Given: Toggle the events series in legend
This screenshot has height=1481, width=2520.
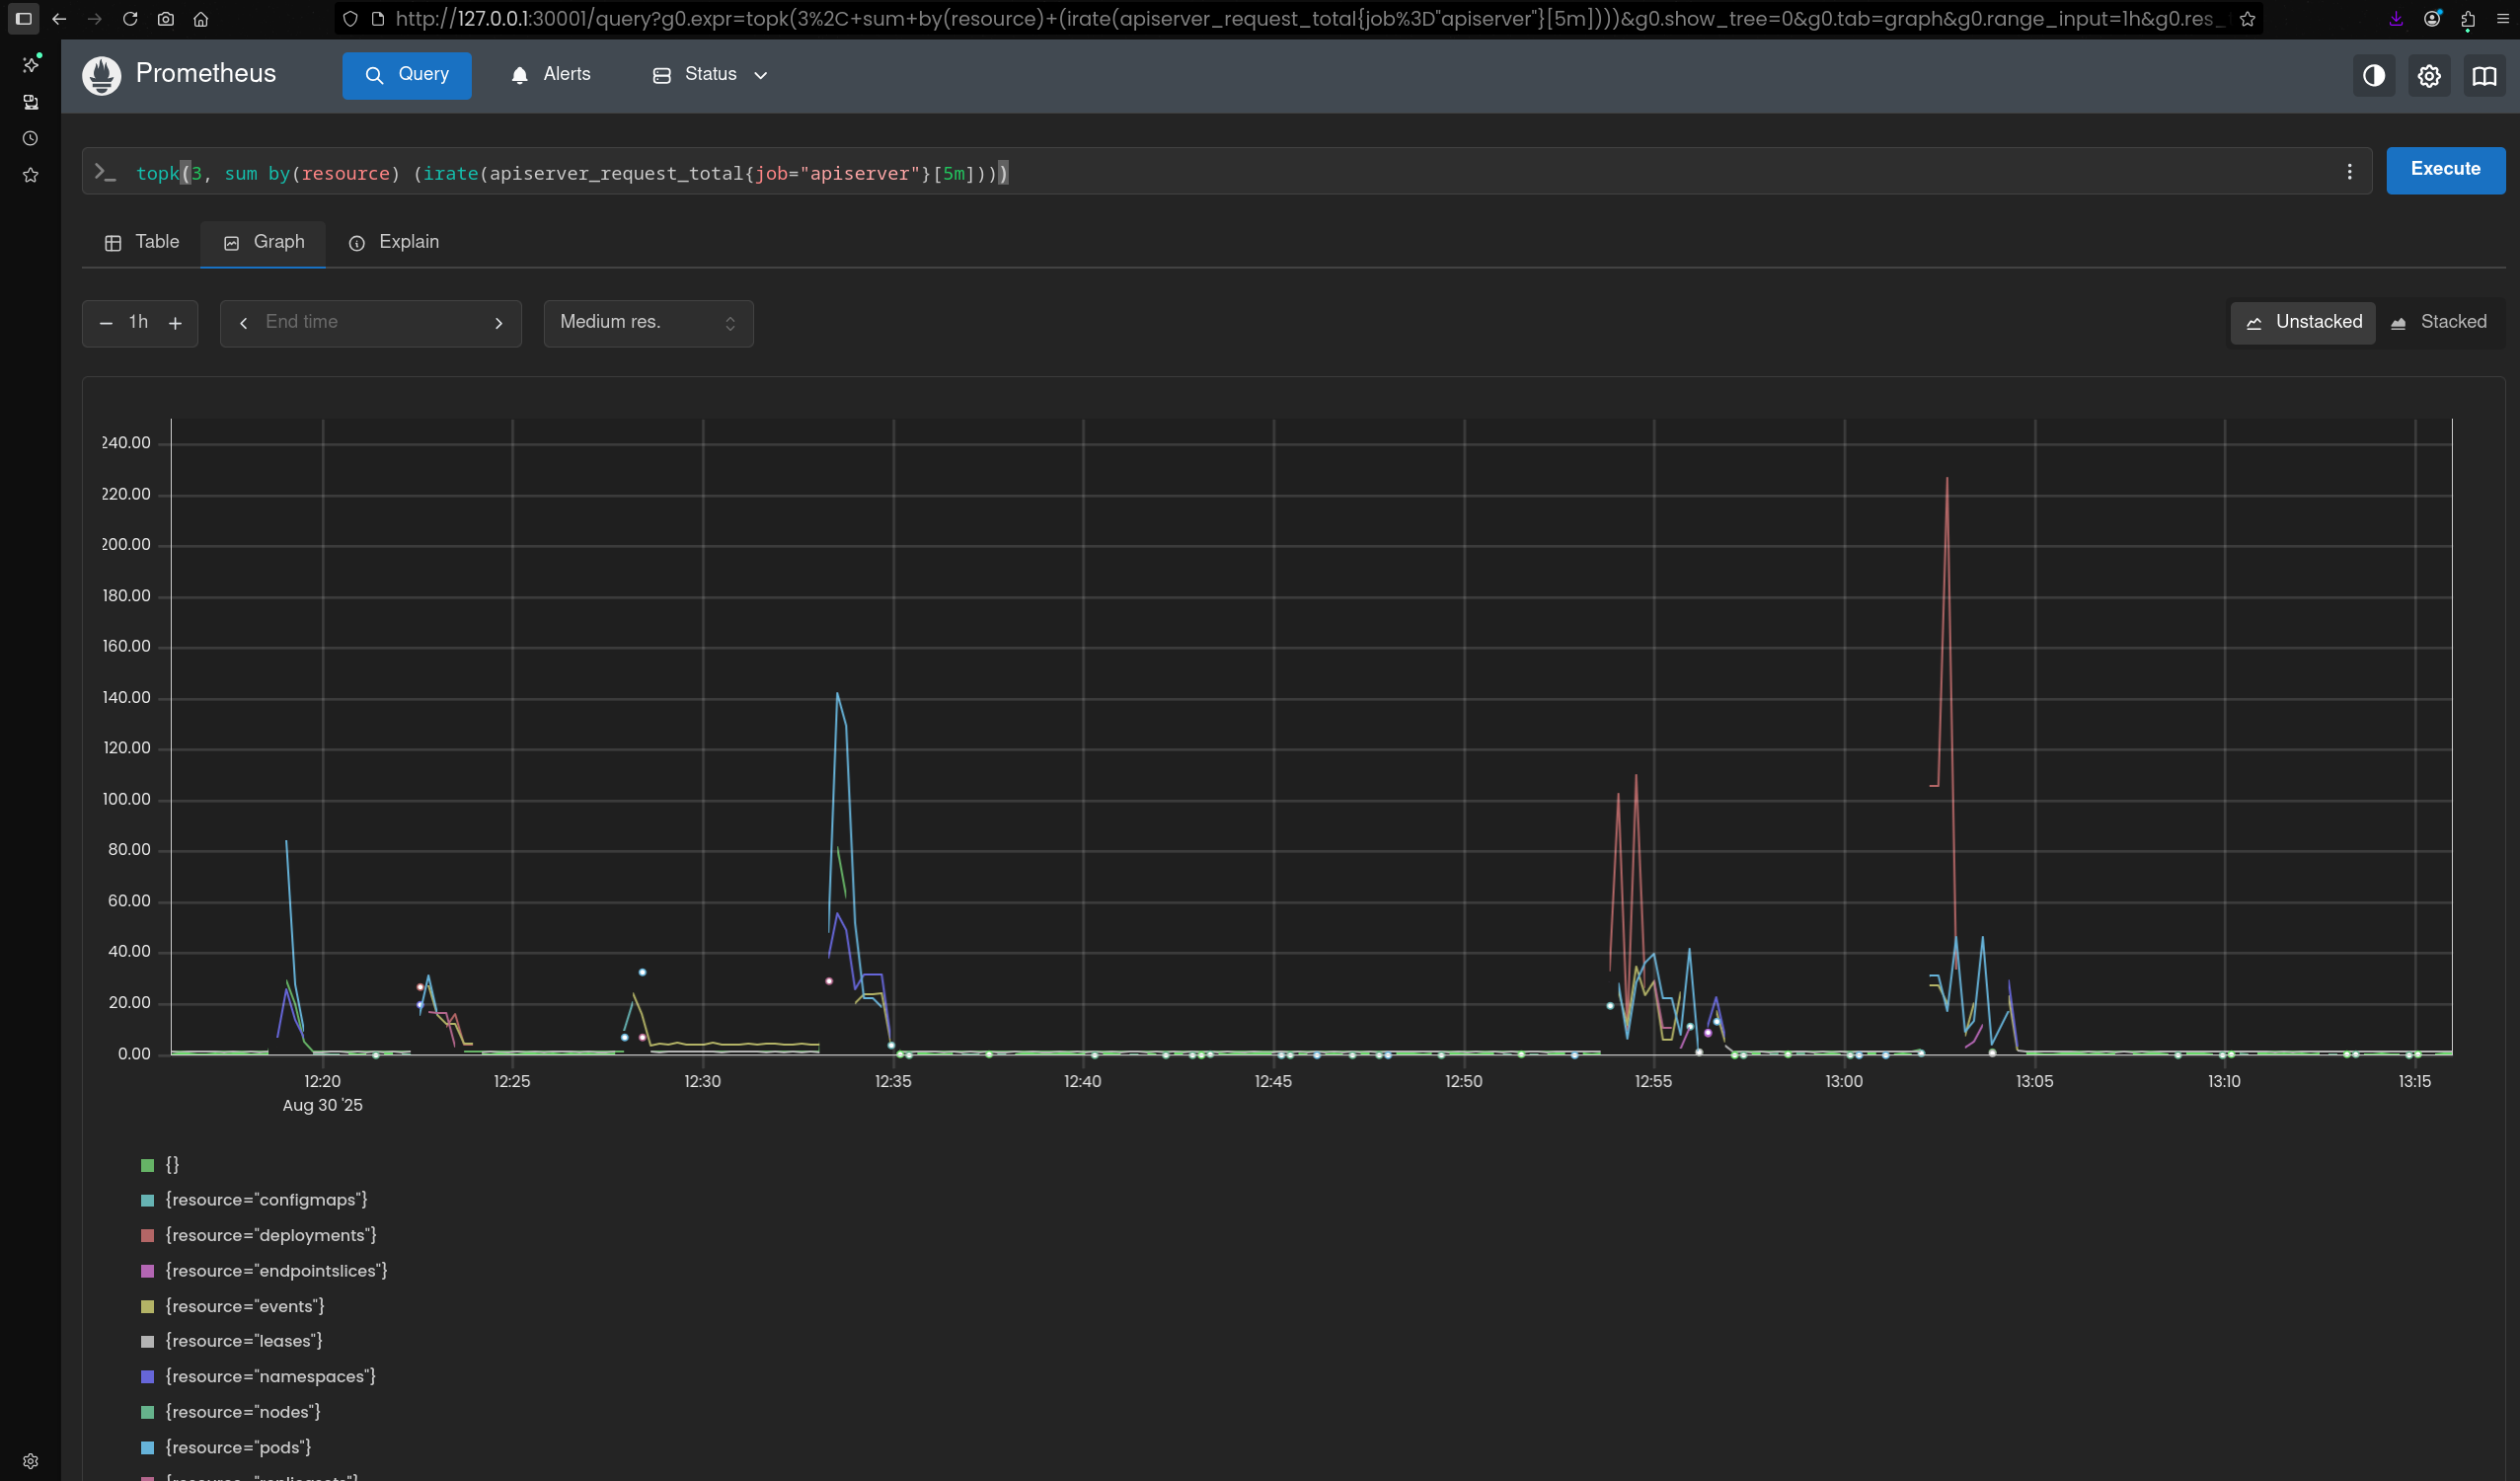Looking at the screenshot, I should tap(233, 1306).
